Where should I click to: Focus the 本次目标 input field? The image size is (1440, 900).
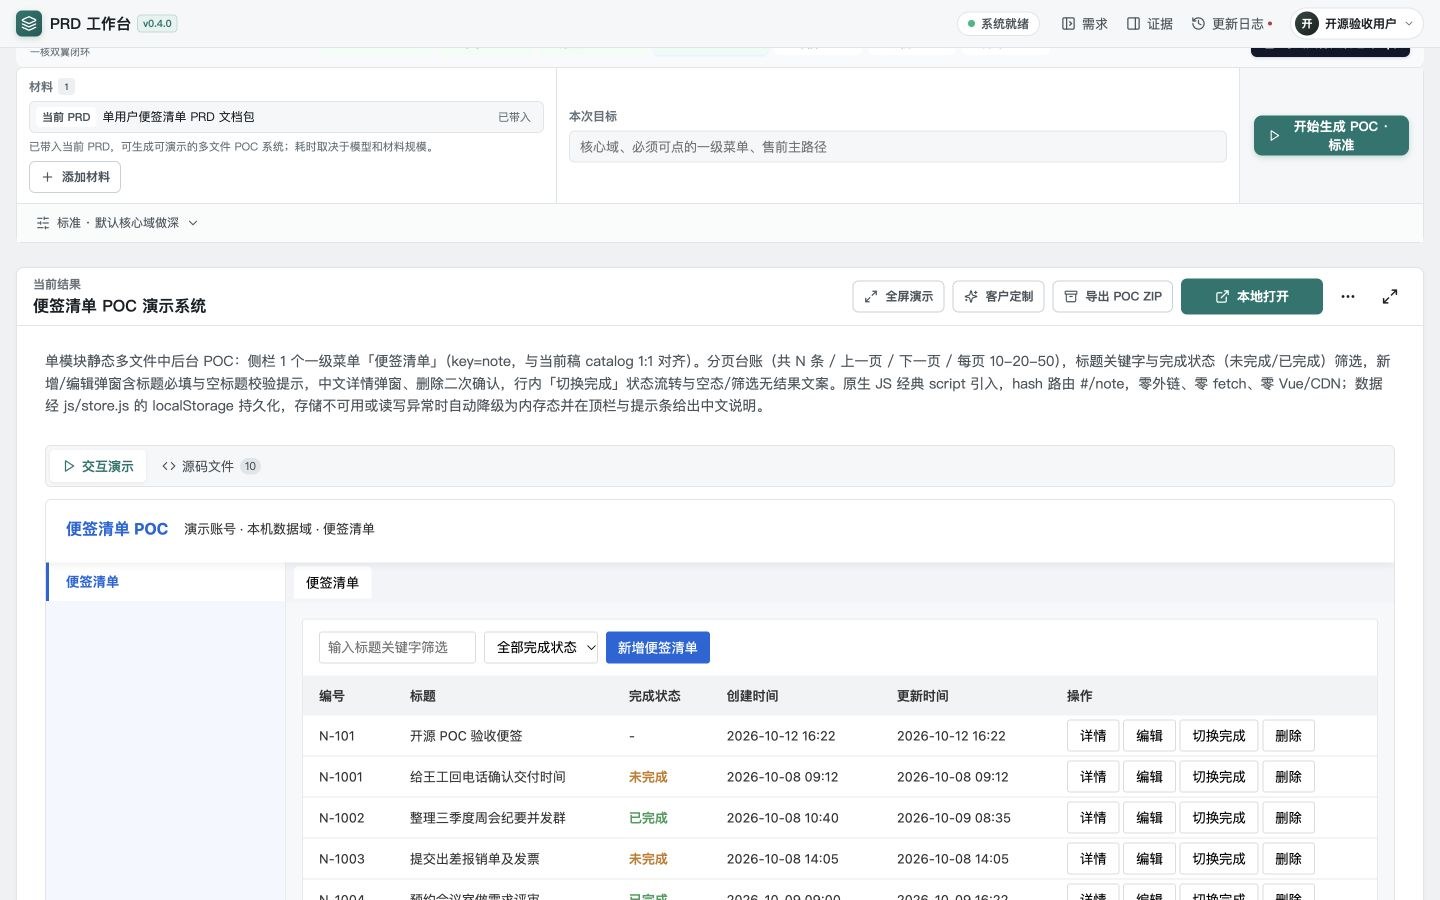(897, 147)
